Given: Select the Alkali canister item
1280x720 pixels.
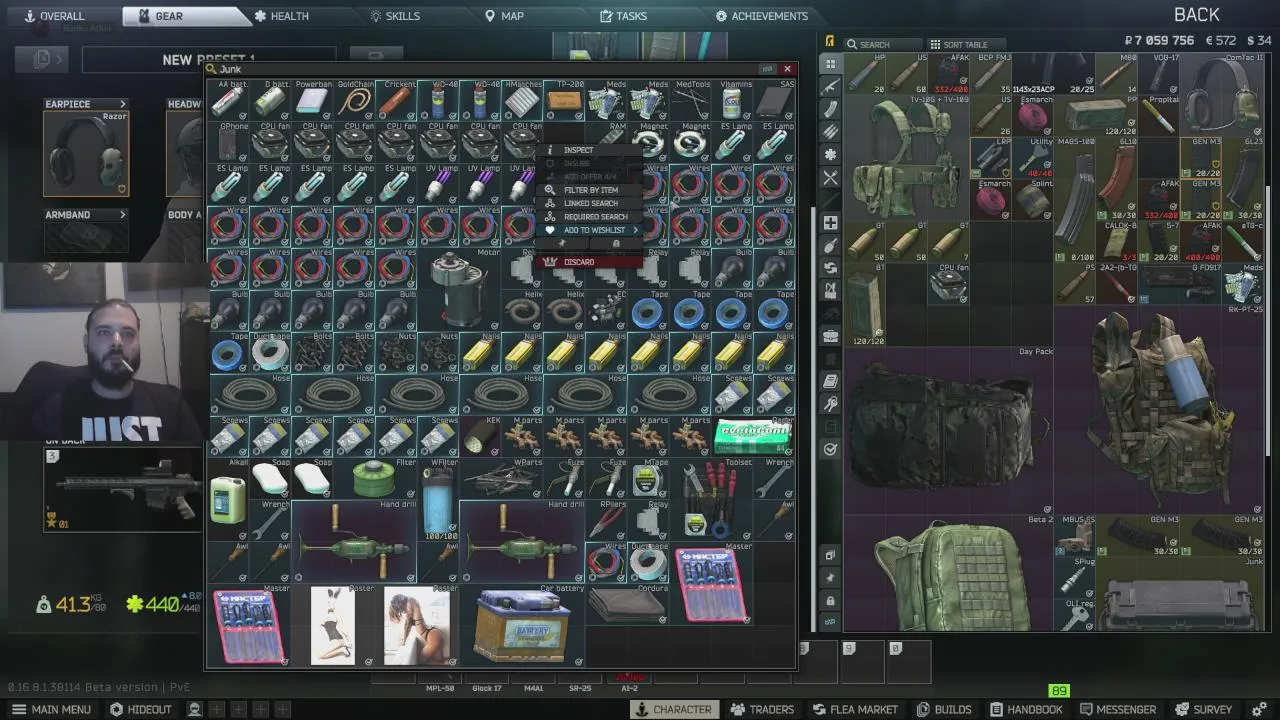Looking at the screenshot, I should 228,499.
